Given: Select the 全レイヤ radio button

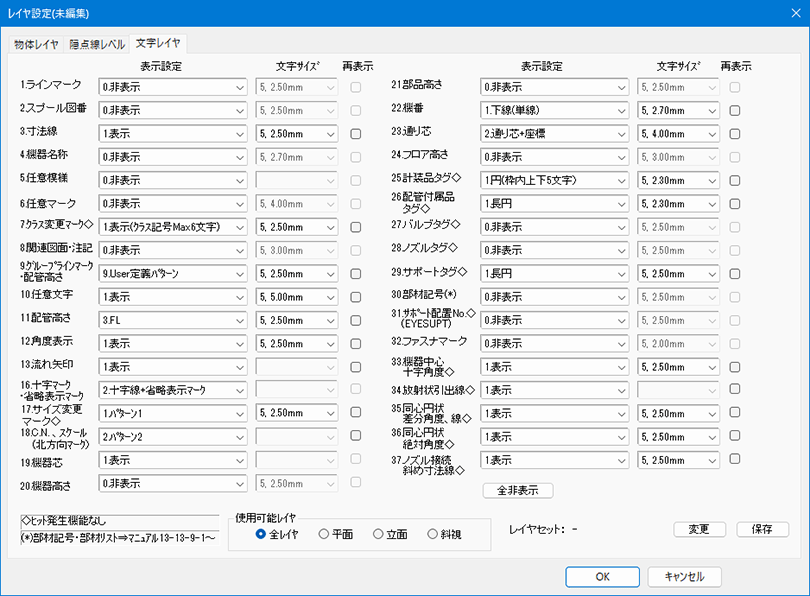Looking at the screenshot, I should click(x=277, y=534).
